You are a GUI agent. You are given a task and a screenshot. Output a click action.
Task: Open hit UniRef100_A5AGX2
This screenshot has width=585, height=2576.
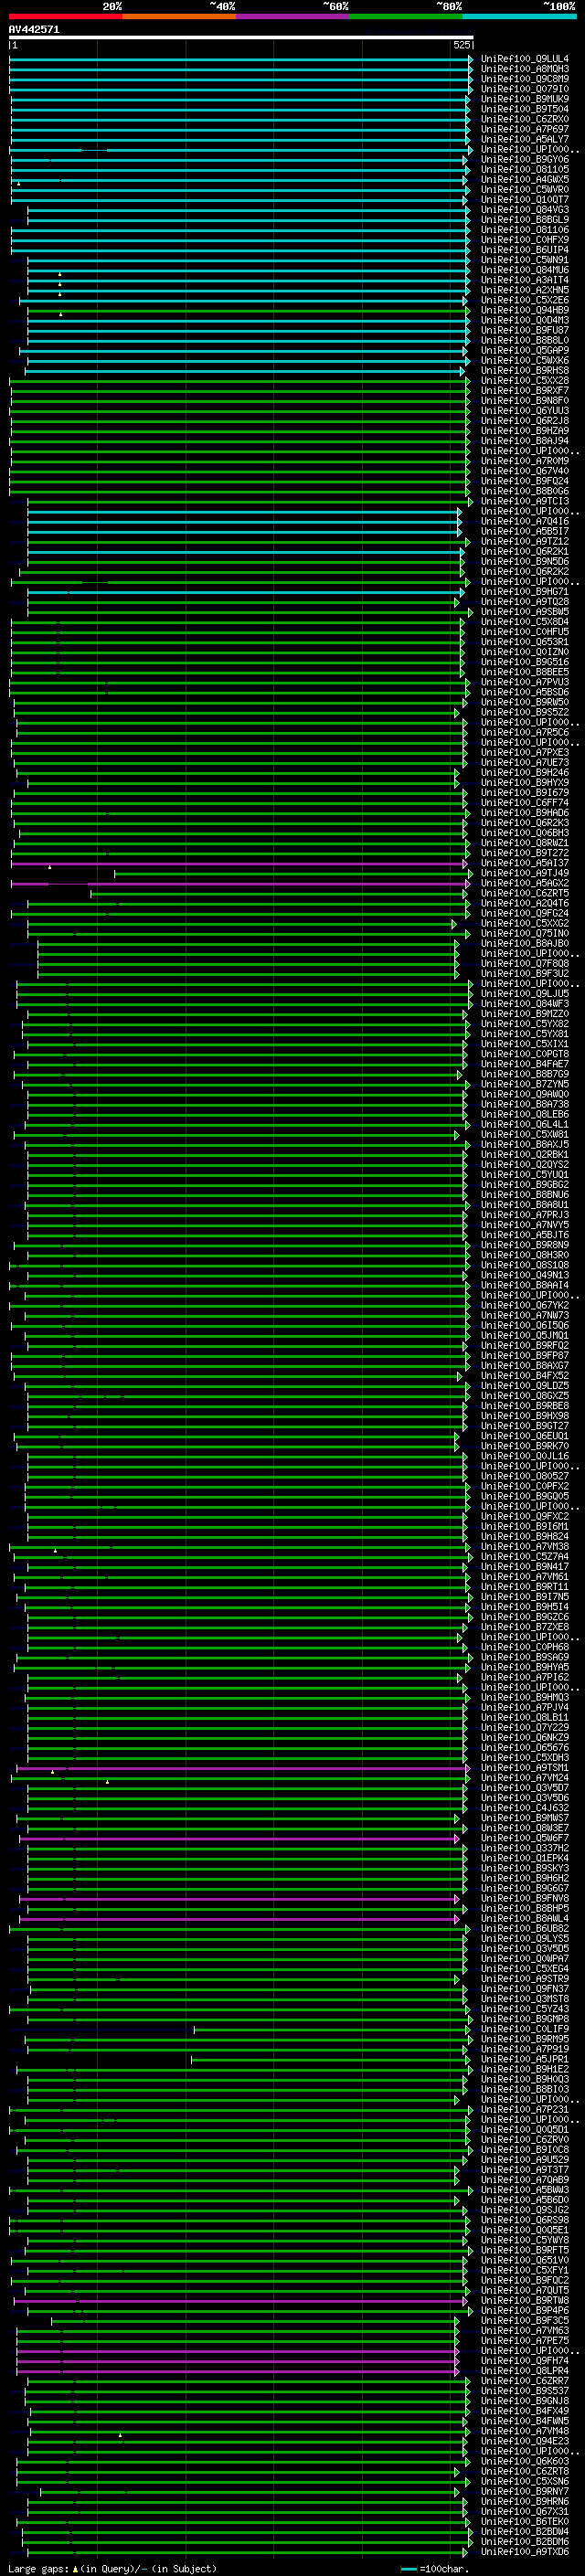click(x=524, y=884)
